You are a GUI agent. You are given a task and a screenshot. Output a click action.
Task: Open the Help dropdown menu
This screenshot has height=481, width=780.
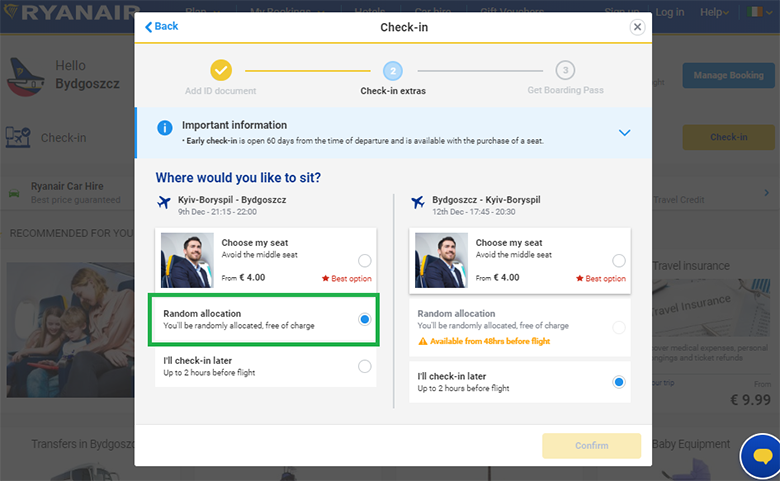click(715, 12)
